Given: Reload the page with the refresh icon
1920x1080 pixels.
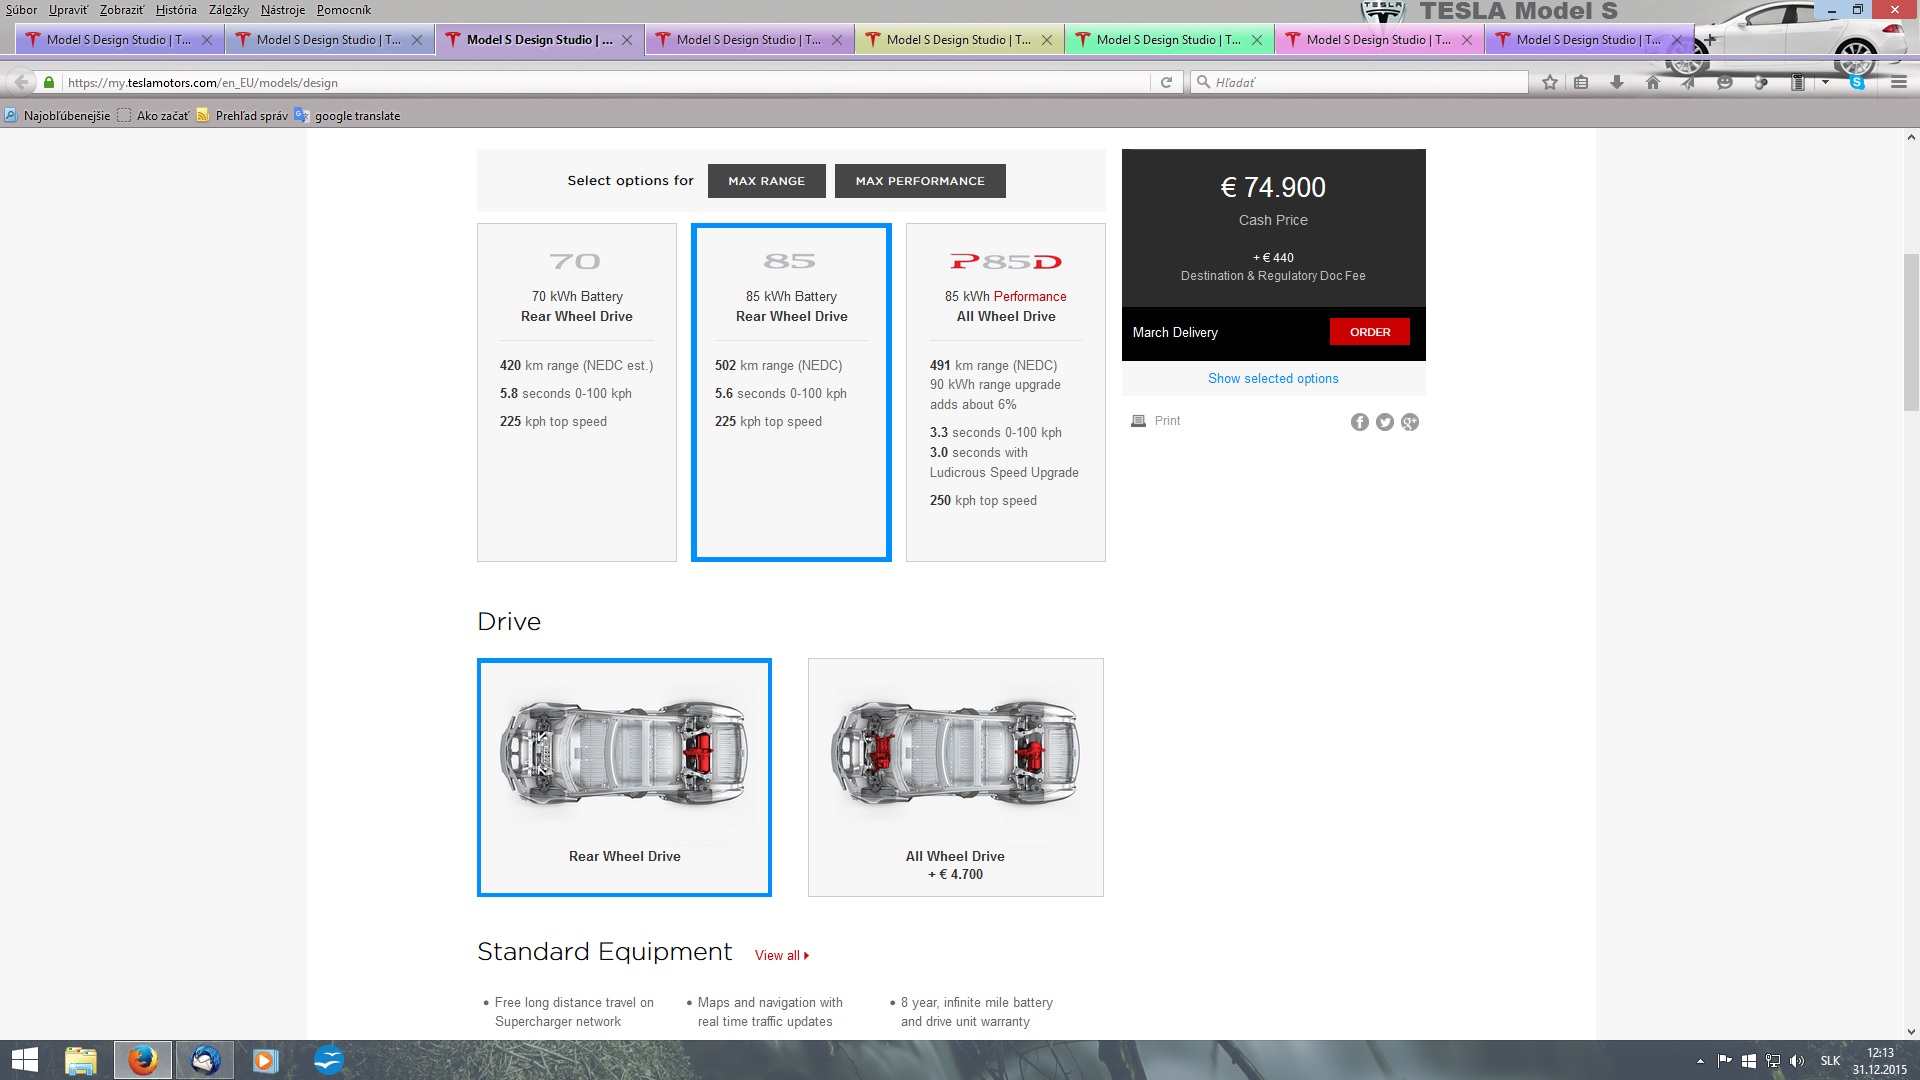Looking at the screenshot, I should (x=1166, y=82).
